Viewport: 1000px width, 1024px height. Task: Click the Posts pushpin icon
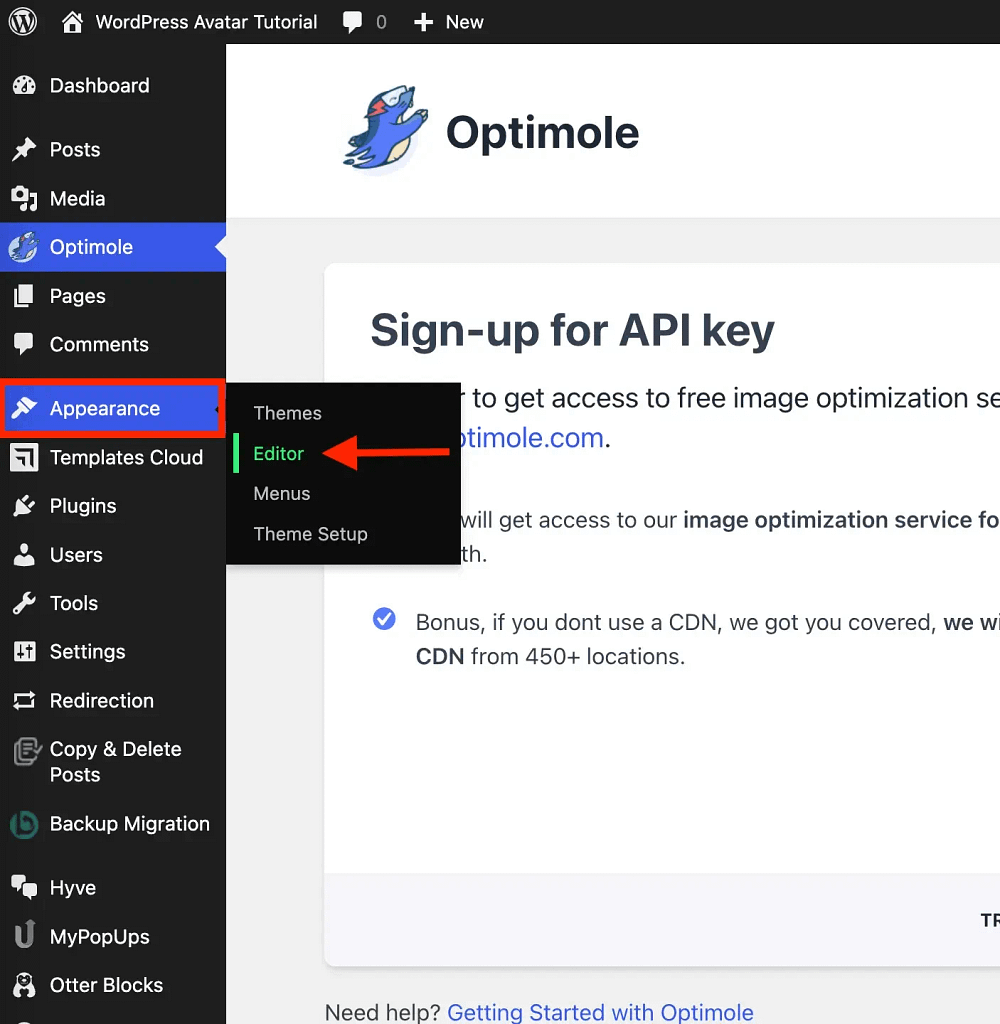pyautogui.click(x=24, y=150)
